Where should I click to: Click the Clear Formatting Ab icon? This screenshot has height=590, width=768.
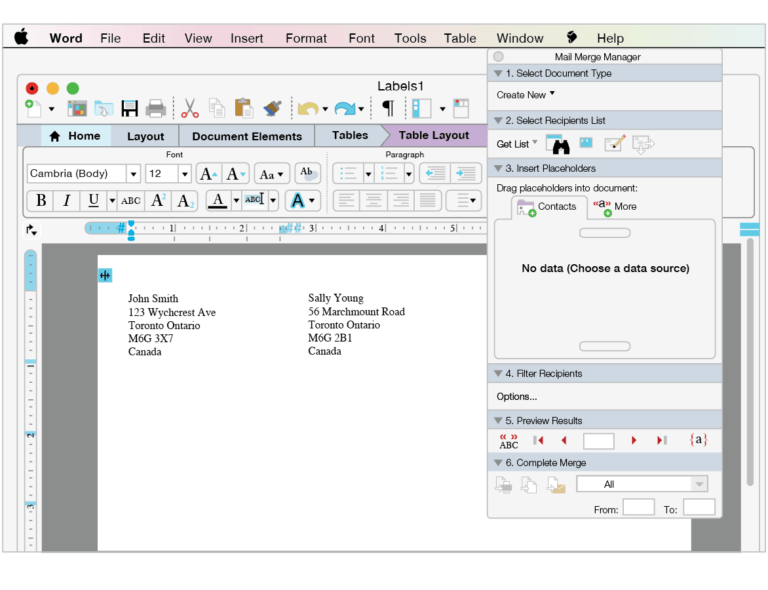pyautogui.click(x=308, y=173)
